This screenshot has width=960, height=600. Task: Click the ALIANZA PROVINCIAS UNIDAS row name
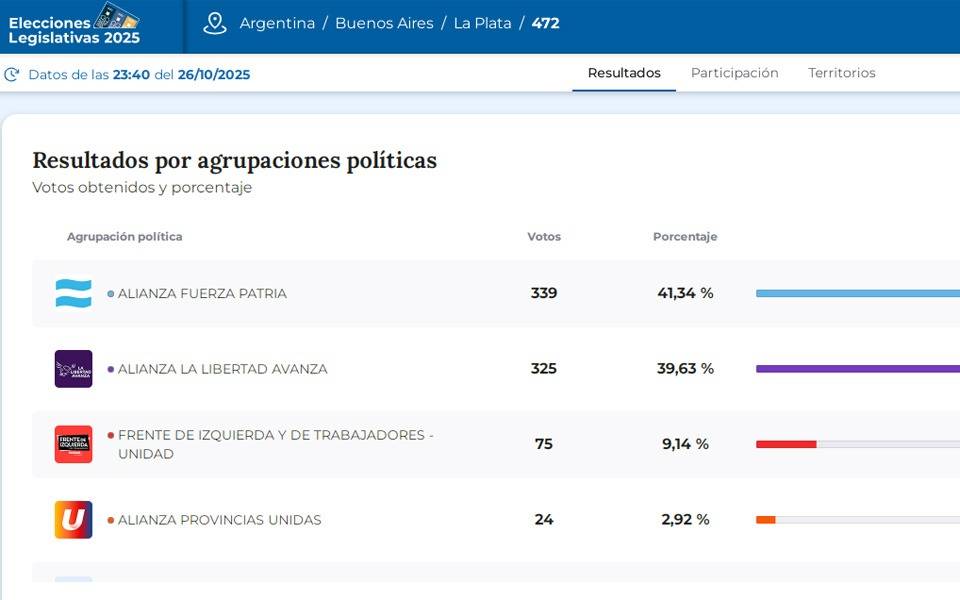(219, 520)
